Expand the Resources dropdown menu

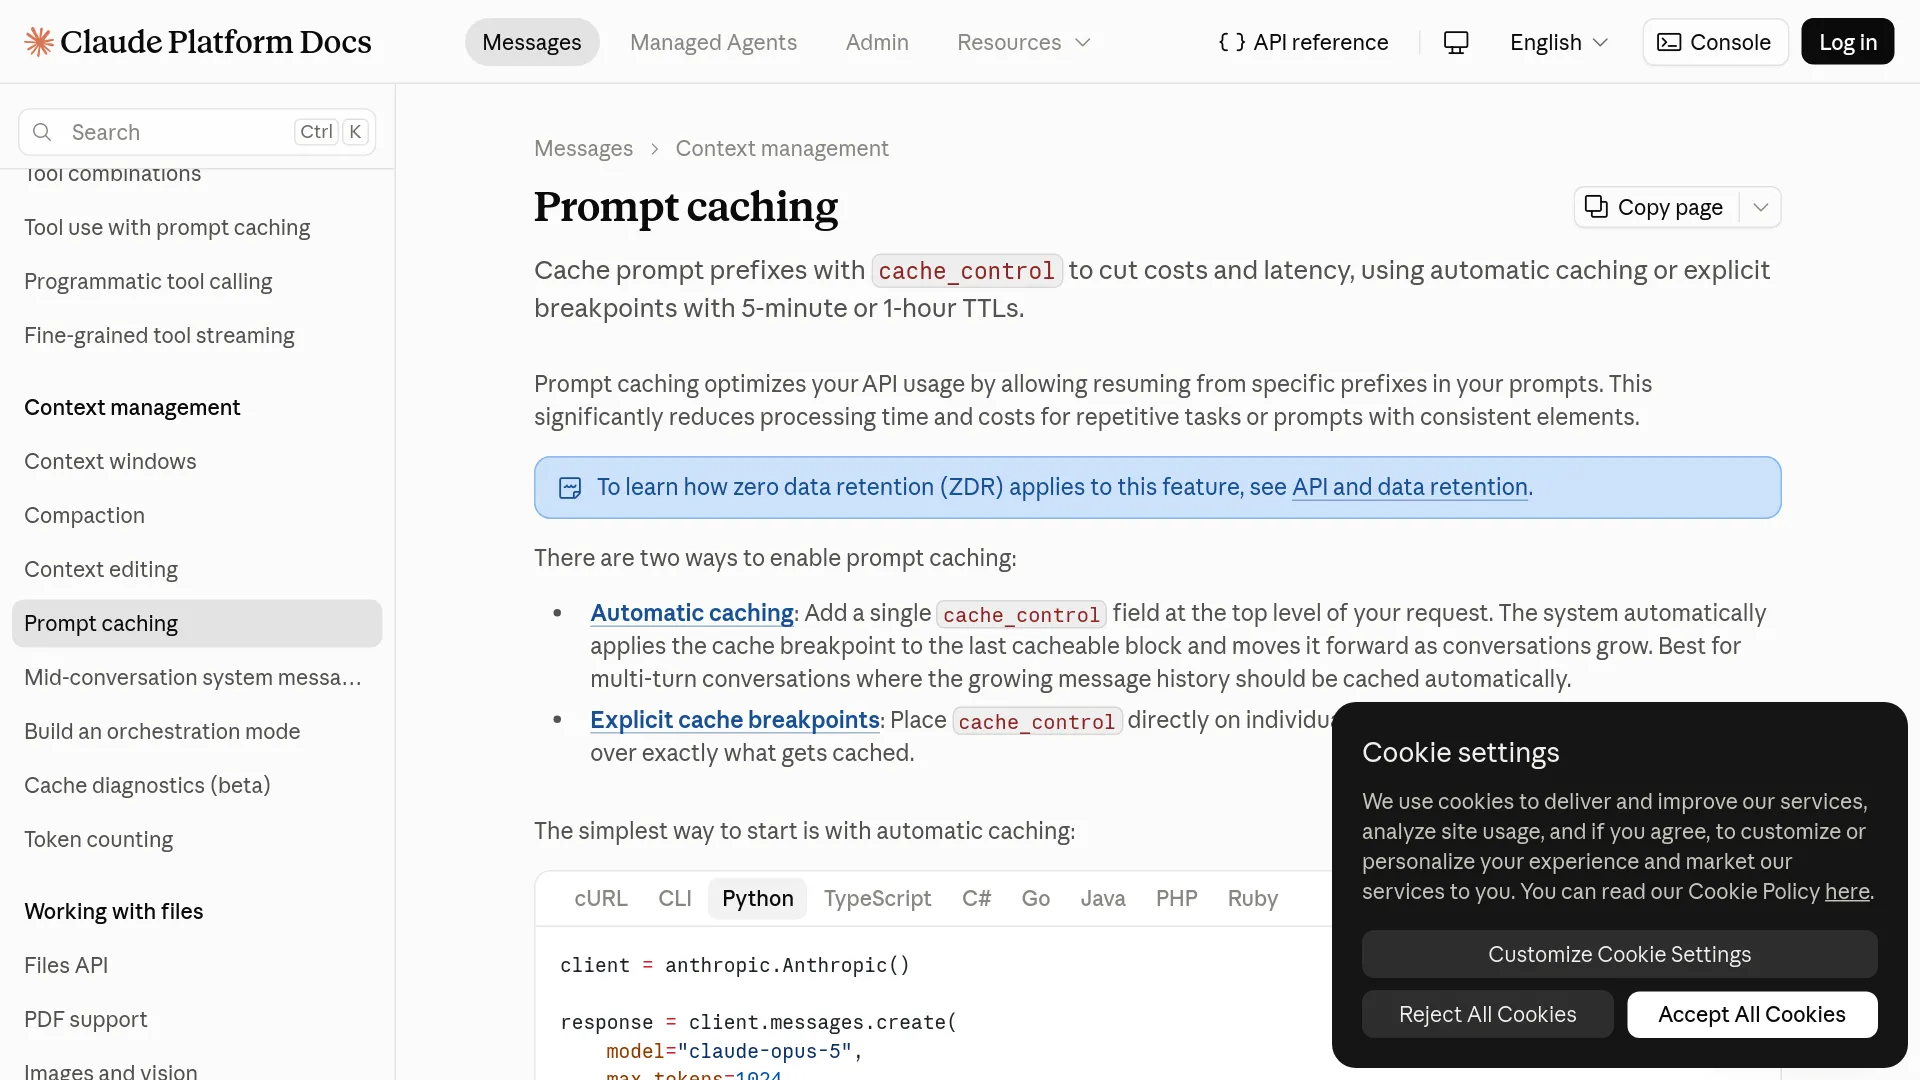(x=1023, y=42)
